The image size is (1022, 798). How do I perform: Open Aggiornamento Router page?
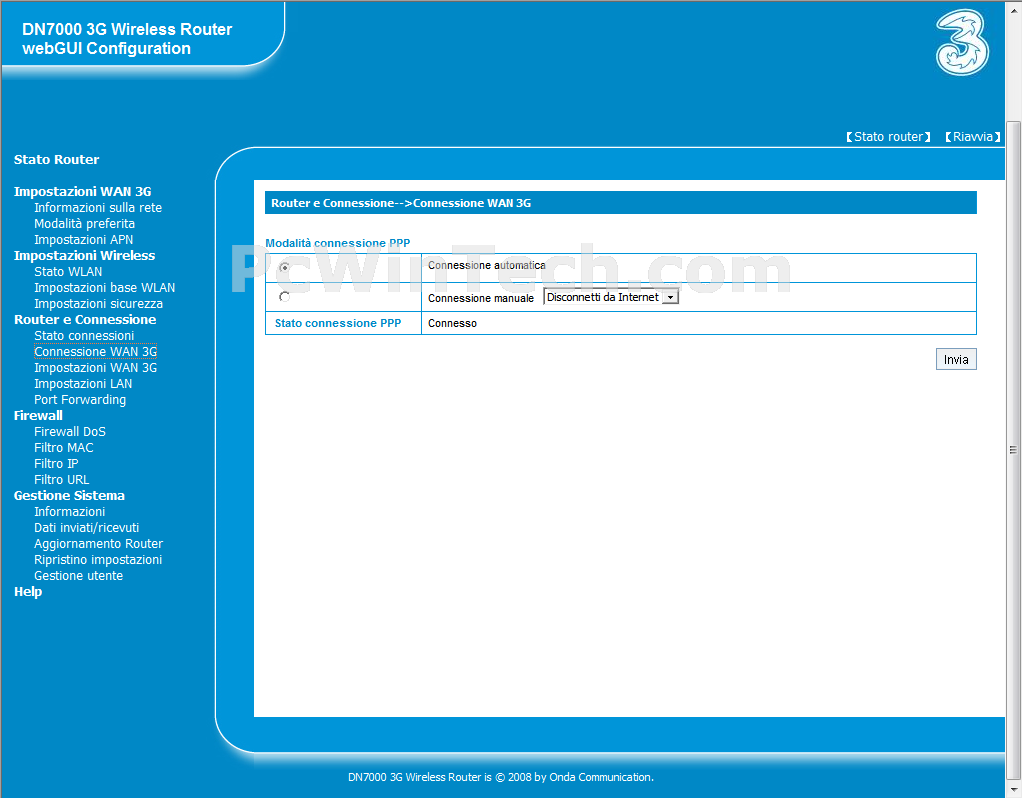coord(98,543)
